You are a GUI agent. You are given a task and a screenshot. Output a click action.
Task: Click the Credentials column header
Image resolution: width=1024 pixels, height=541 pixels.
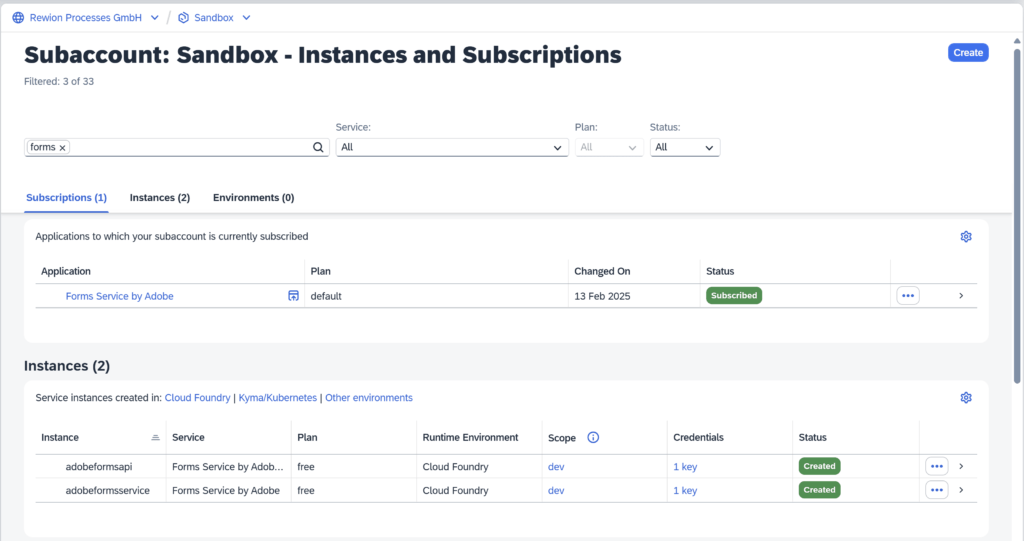(x=698, y=438)
